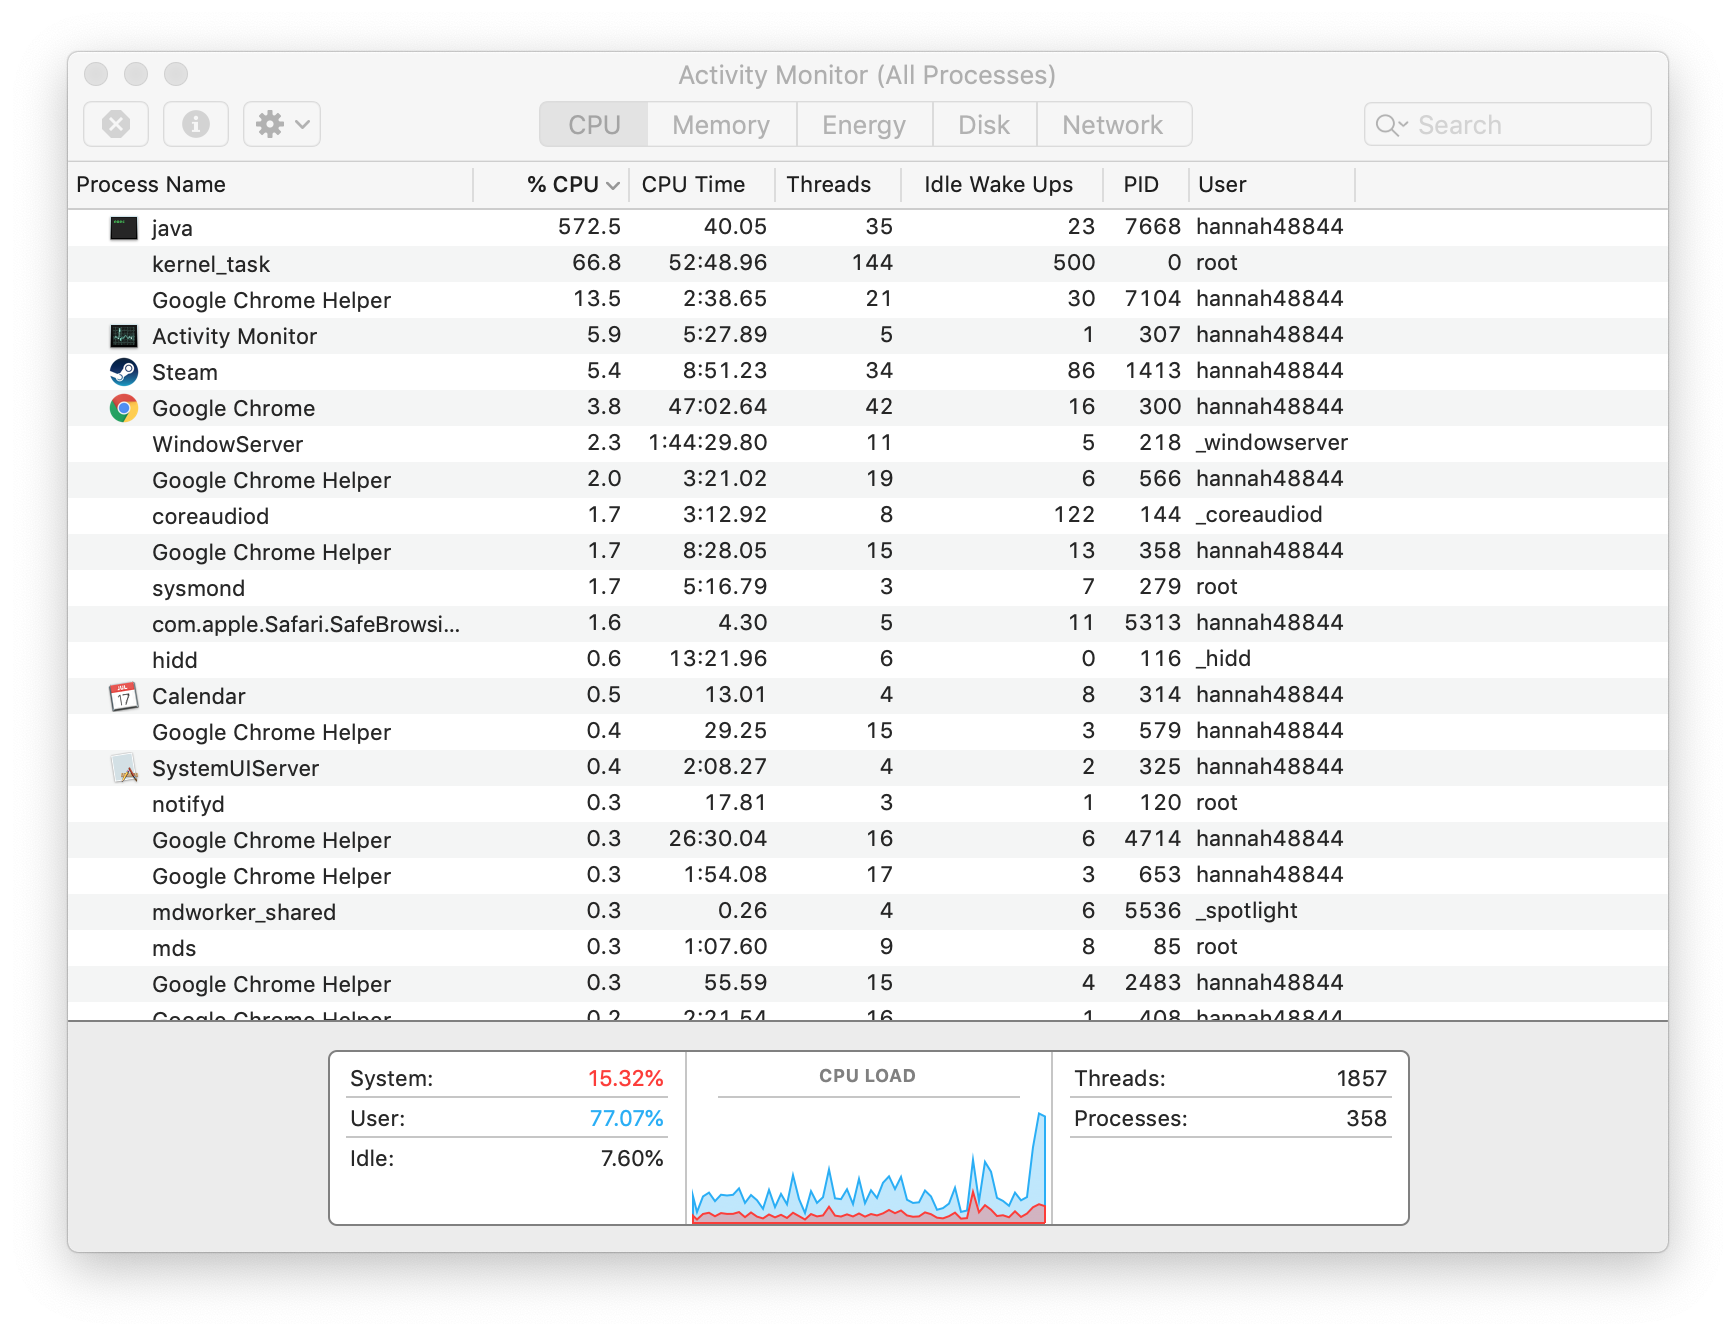This screenshot has height=1336, width=1736.
Task: Switch to the Network tab
Action: coord(1113,125)
